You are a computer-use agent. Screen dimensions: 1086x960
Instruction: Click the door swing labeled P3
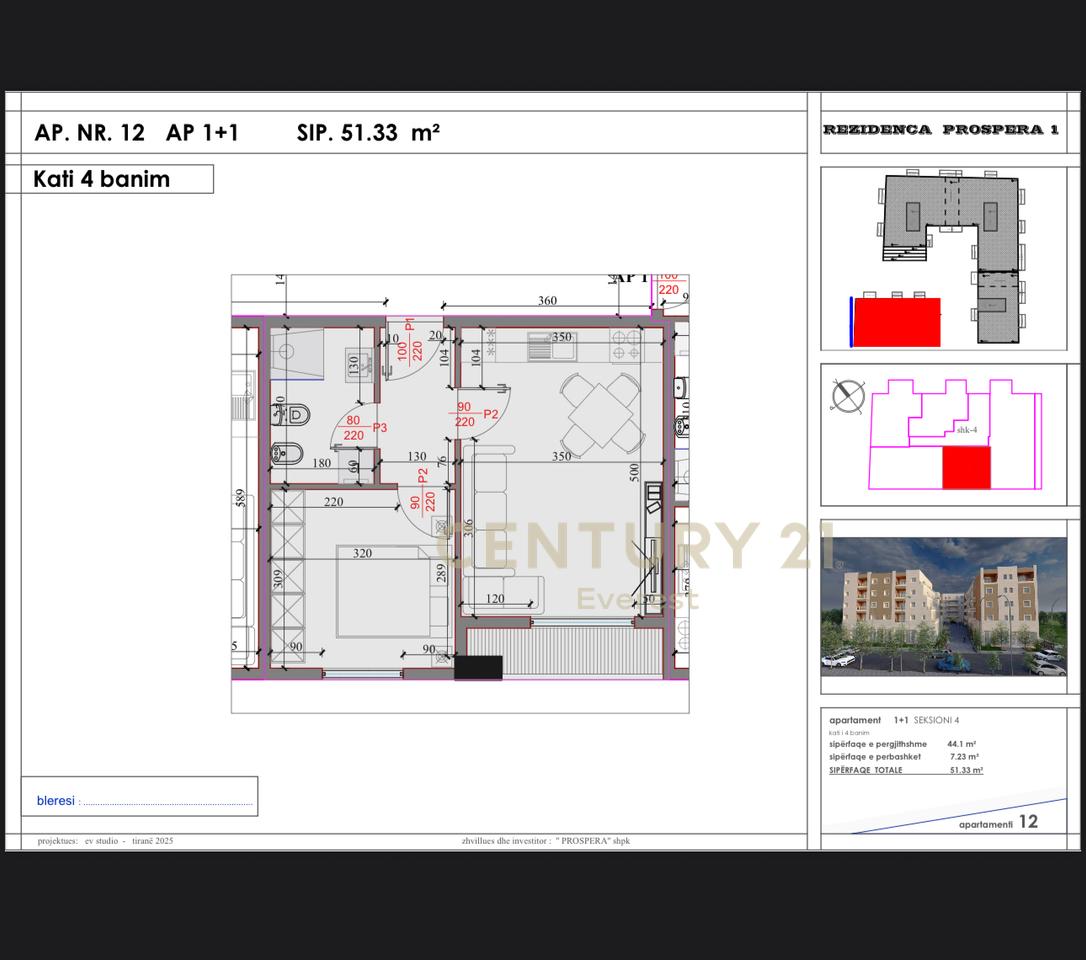point(379,427)
